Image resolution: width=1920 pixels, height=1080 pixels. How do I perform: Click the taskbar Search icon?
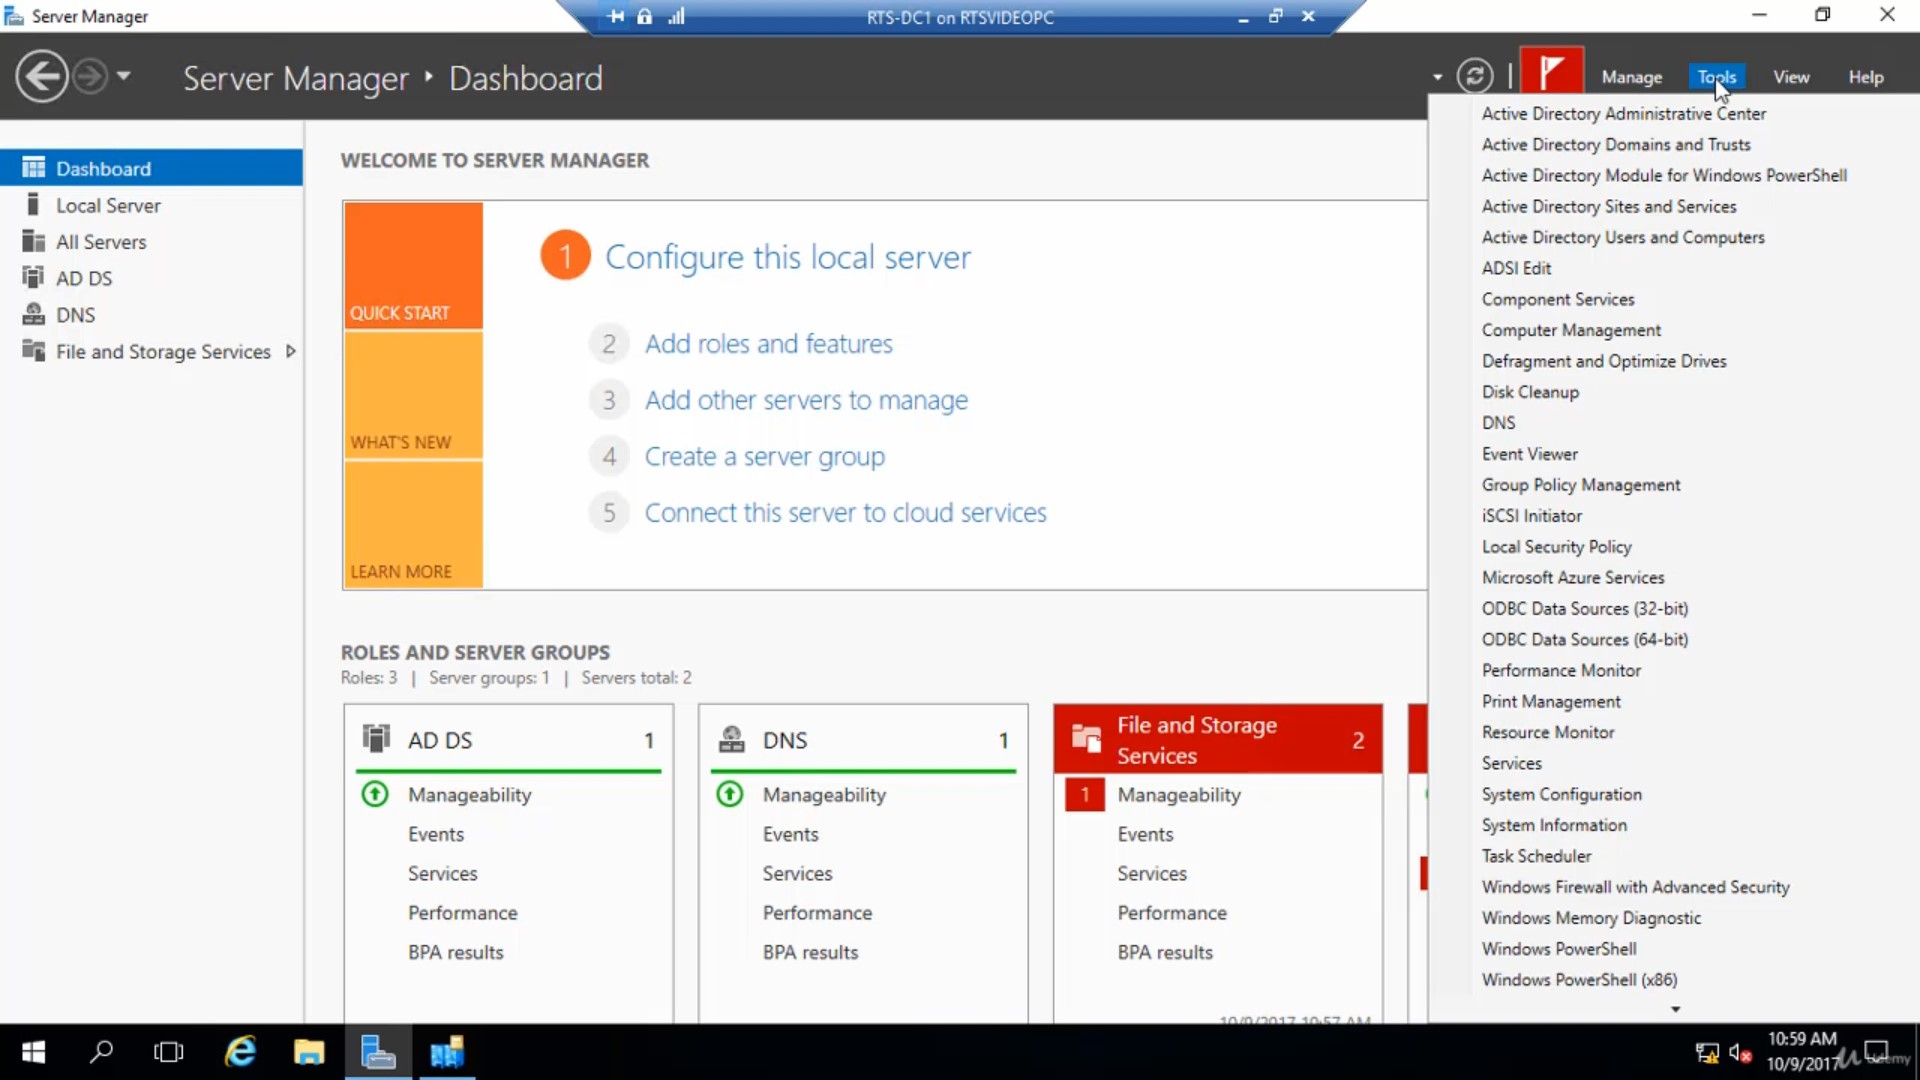101,1052
